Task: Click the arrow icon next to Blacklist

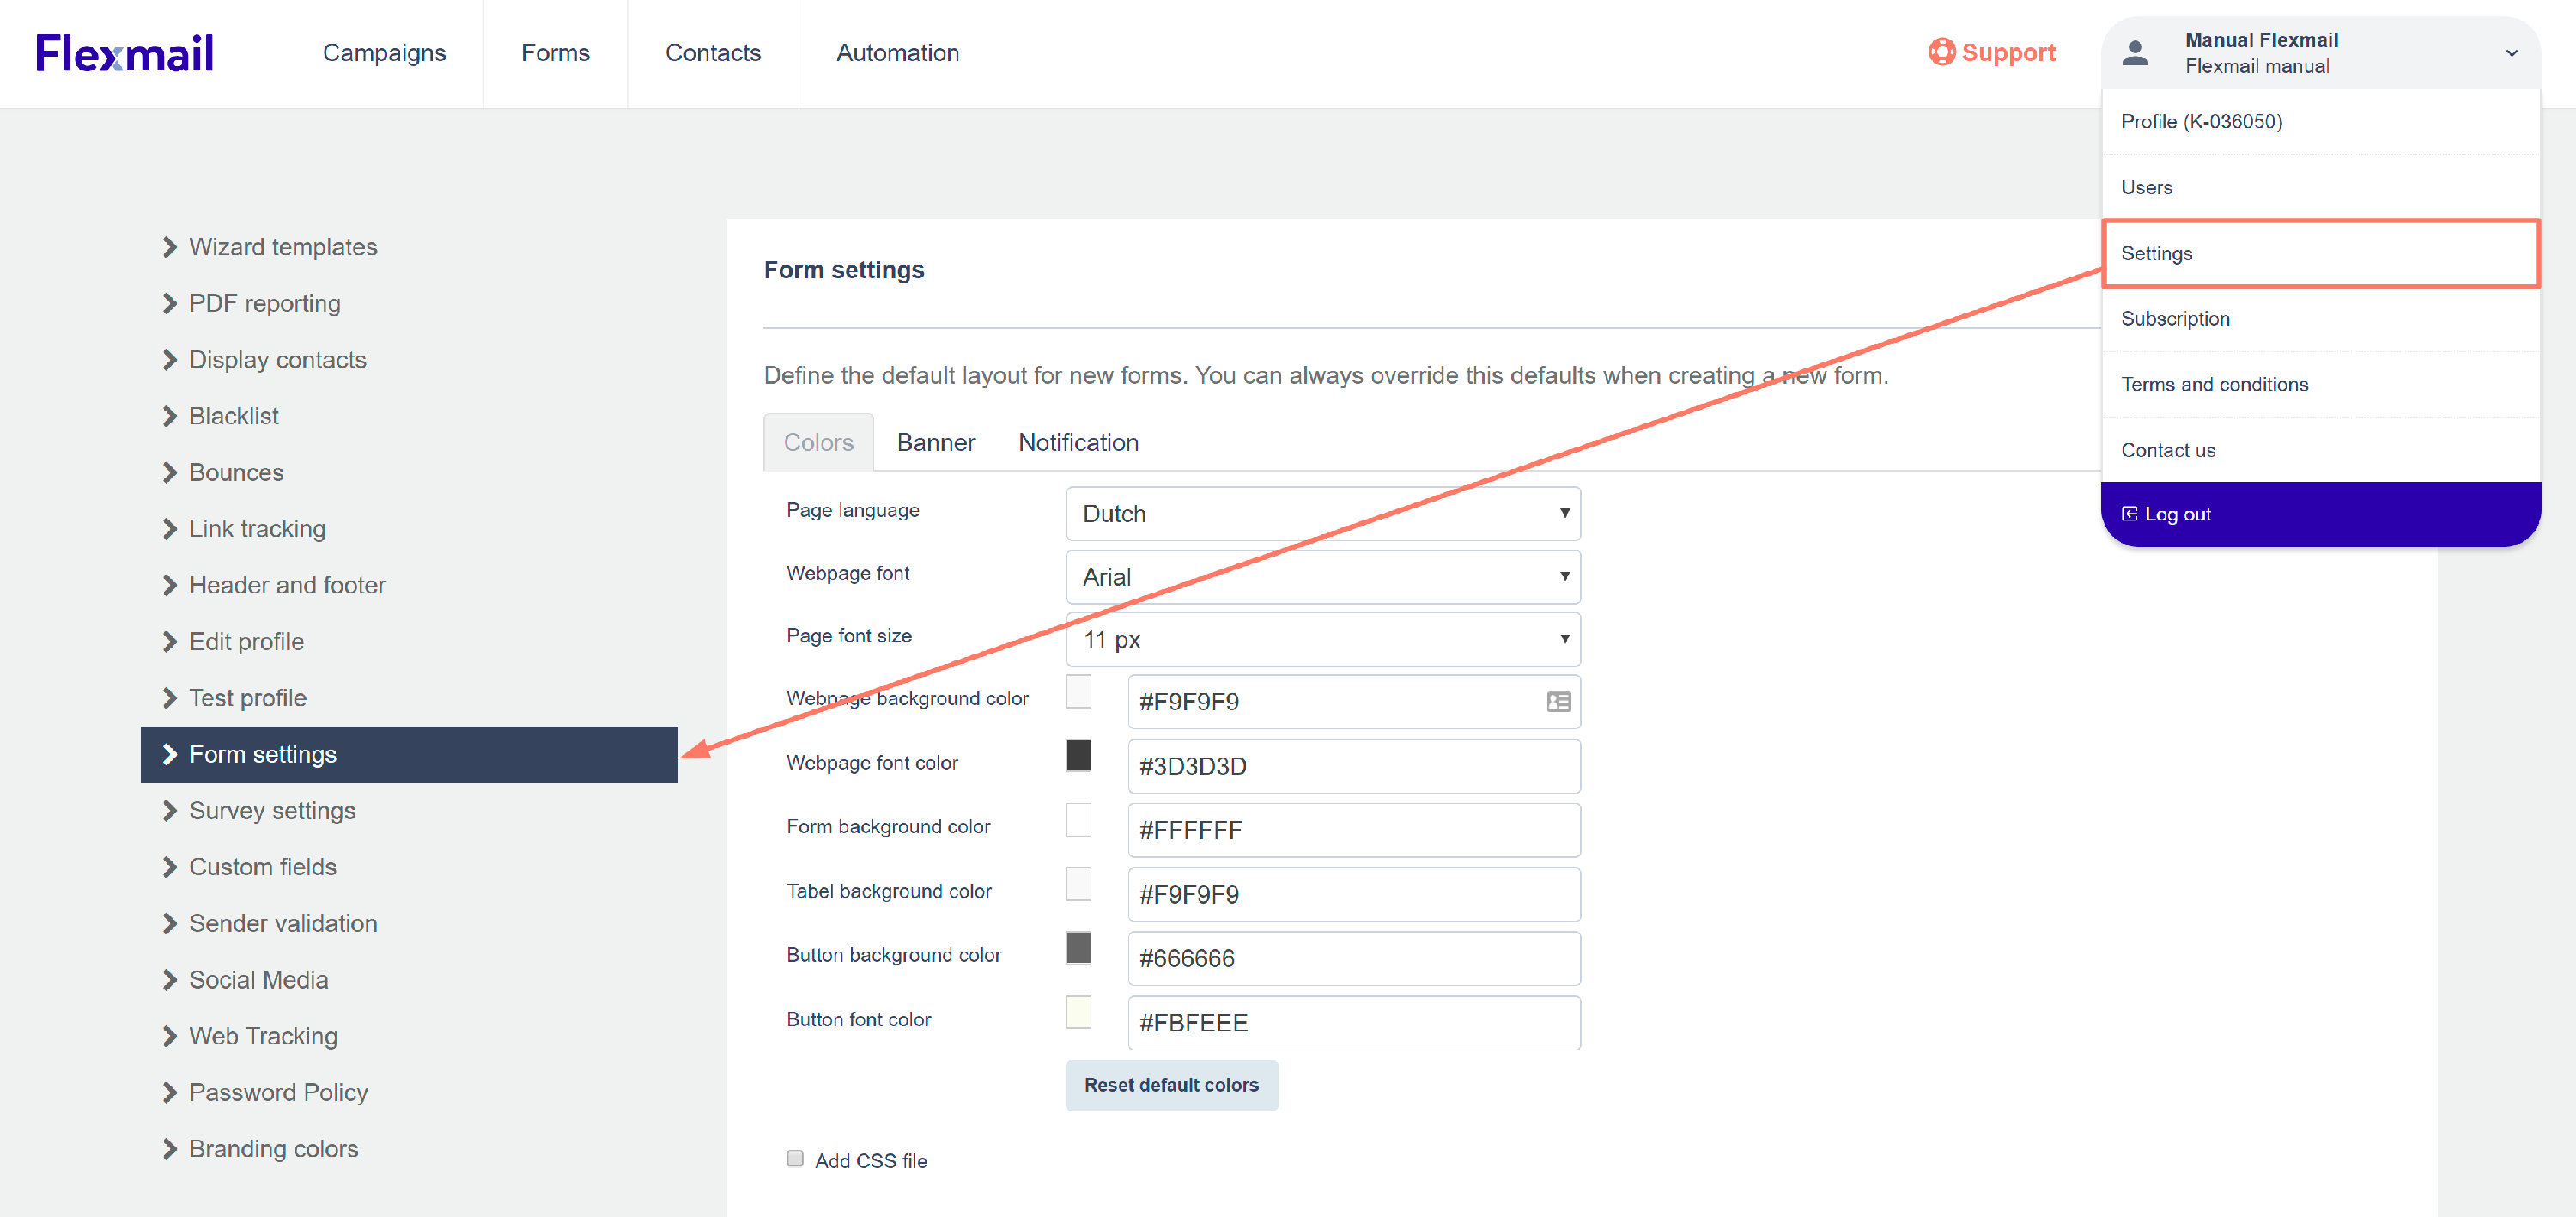Action: click(x=169, y=416)
